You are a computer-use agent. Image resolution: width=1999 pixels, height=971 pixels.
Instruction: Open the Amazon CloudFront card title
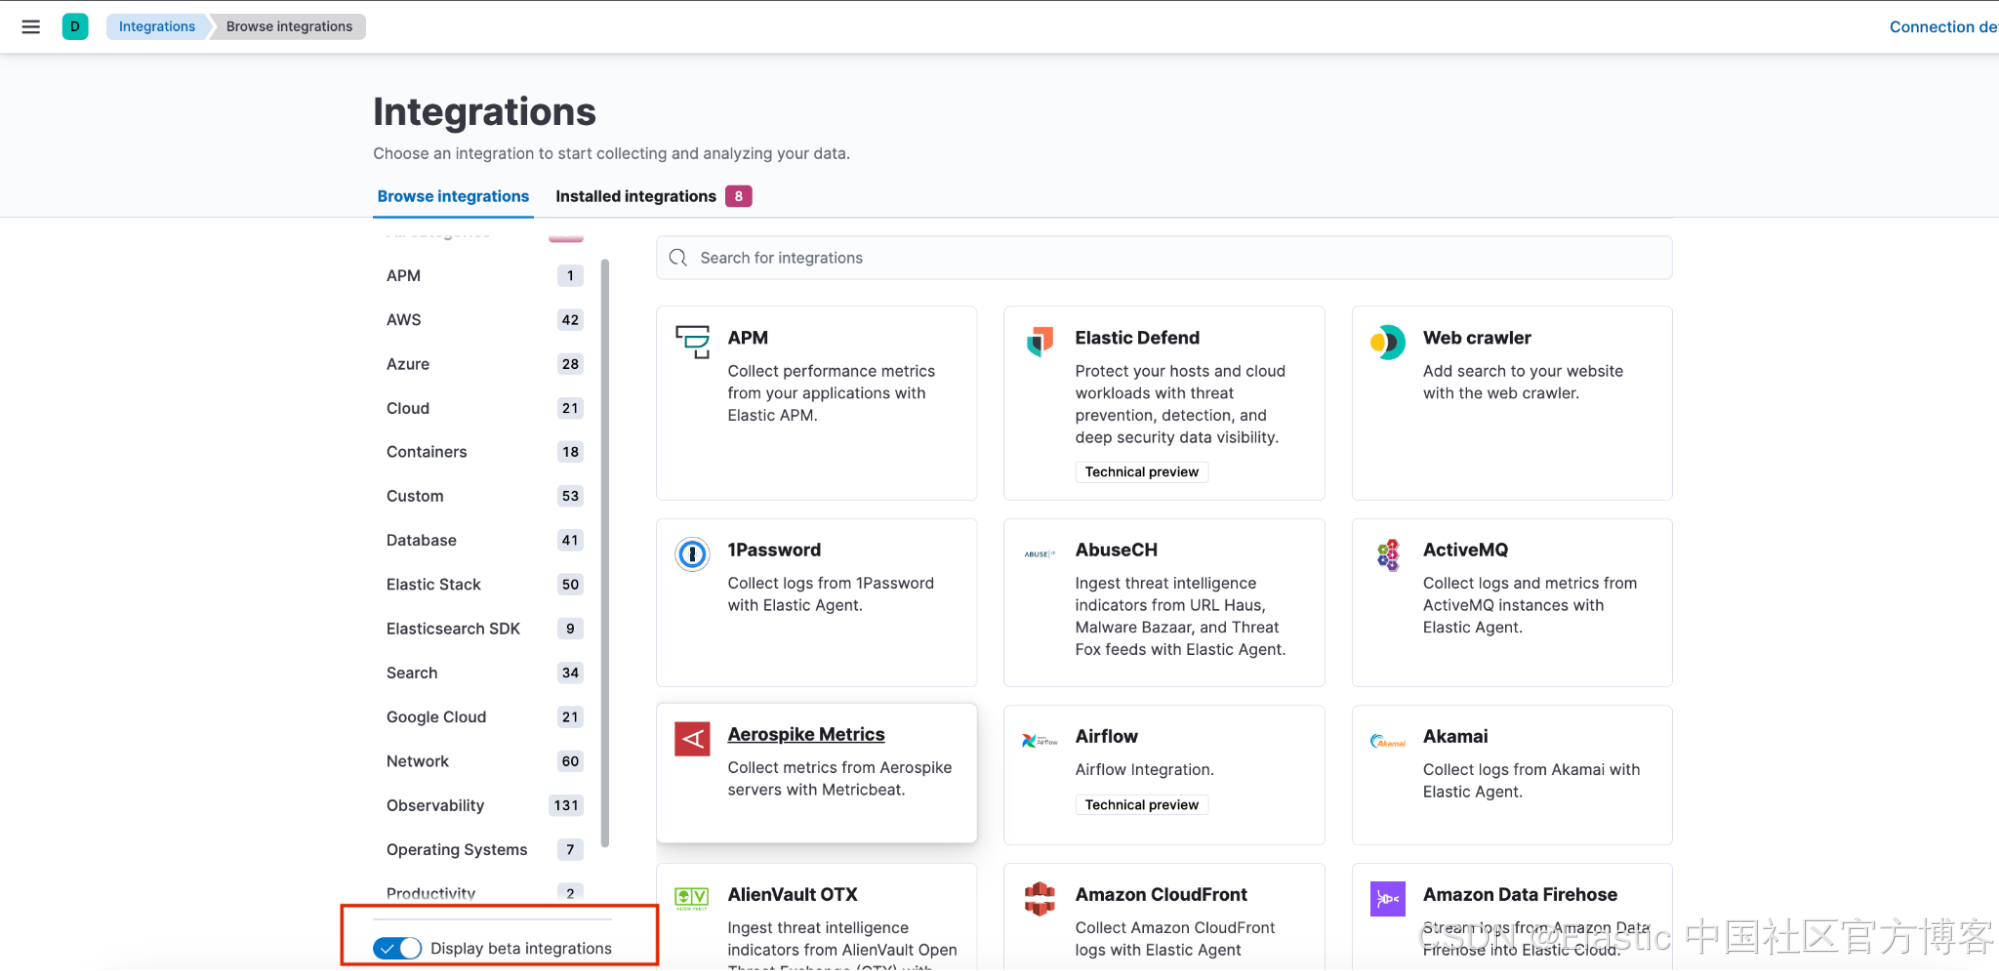[x=1161, y=895]
